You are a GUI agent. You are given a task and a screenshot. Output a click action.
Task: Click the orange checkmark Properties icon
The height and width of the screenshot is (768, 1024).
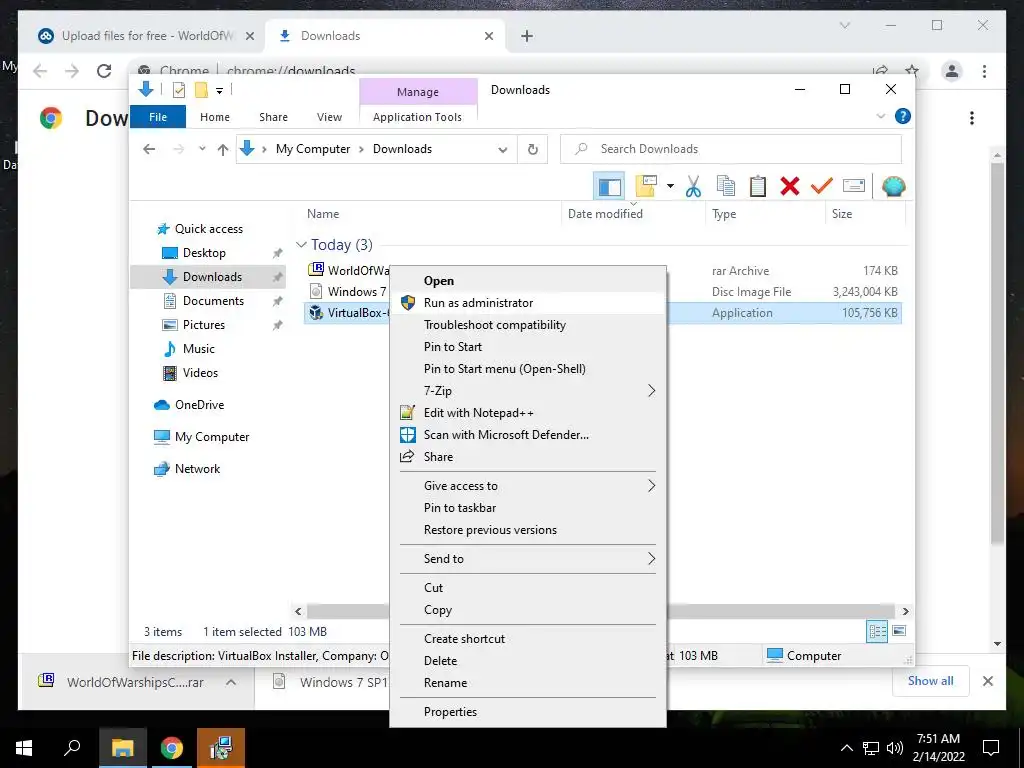pos(822,187)
